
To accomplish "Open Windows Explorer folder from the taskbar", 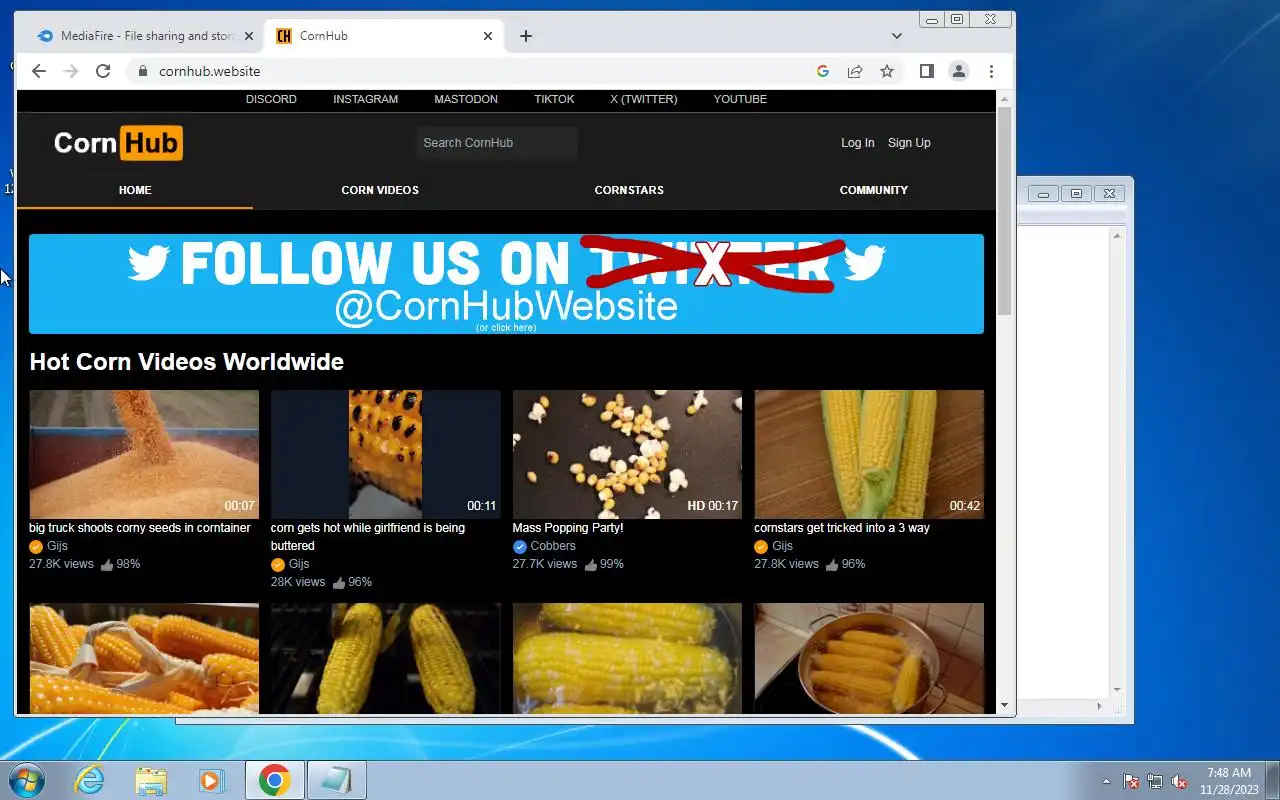I will pos(151,780).
